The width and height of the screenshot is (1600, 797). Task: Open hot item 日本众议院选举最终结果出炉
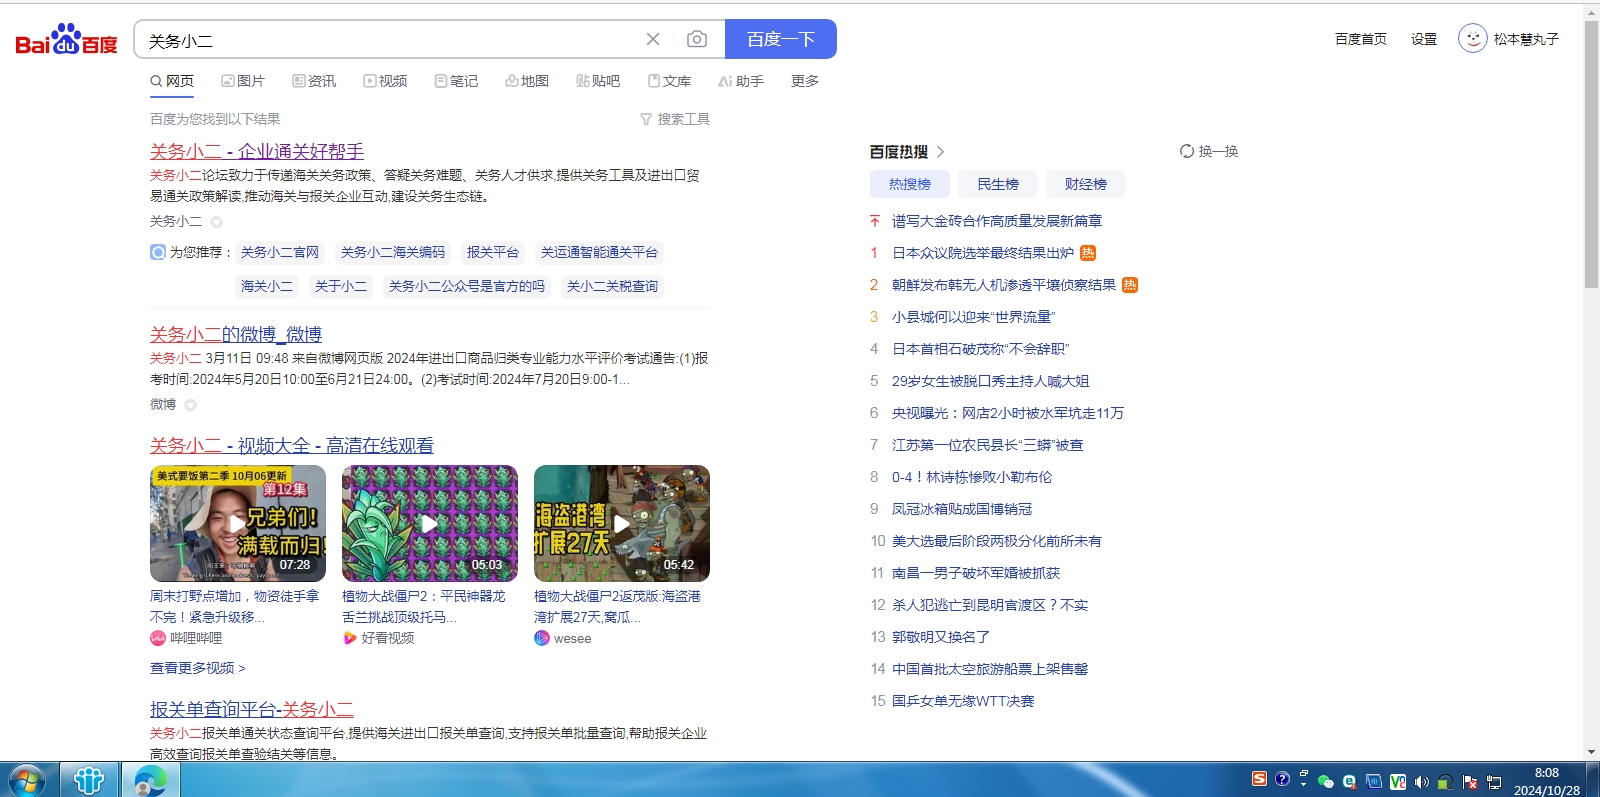click(983, 253)
